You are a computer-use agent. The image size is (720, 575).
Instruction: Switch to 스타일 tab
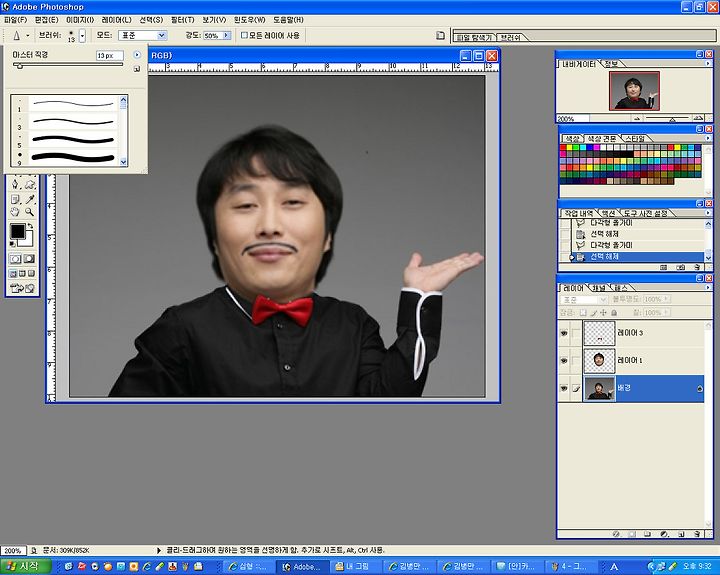(636, 138)
